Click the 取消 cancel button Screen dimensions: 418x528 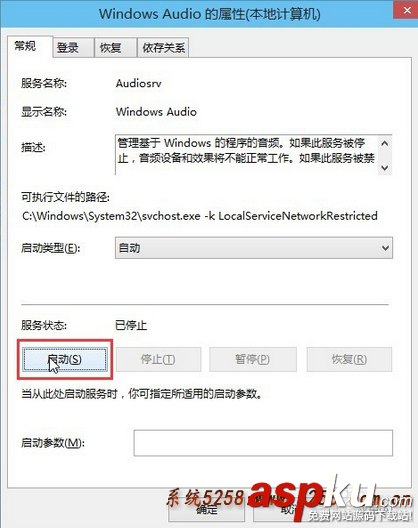coord(292,510)
